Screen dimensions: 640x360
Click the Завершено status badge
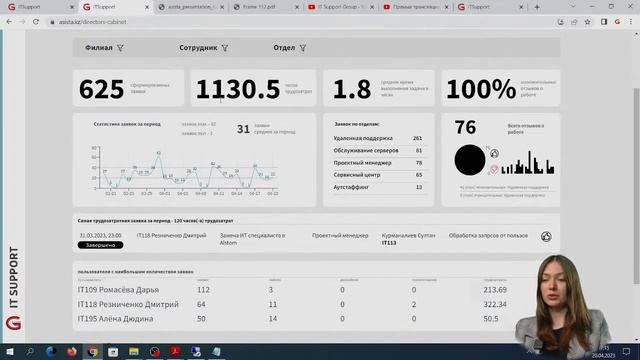(100, 245)
